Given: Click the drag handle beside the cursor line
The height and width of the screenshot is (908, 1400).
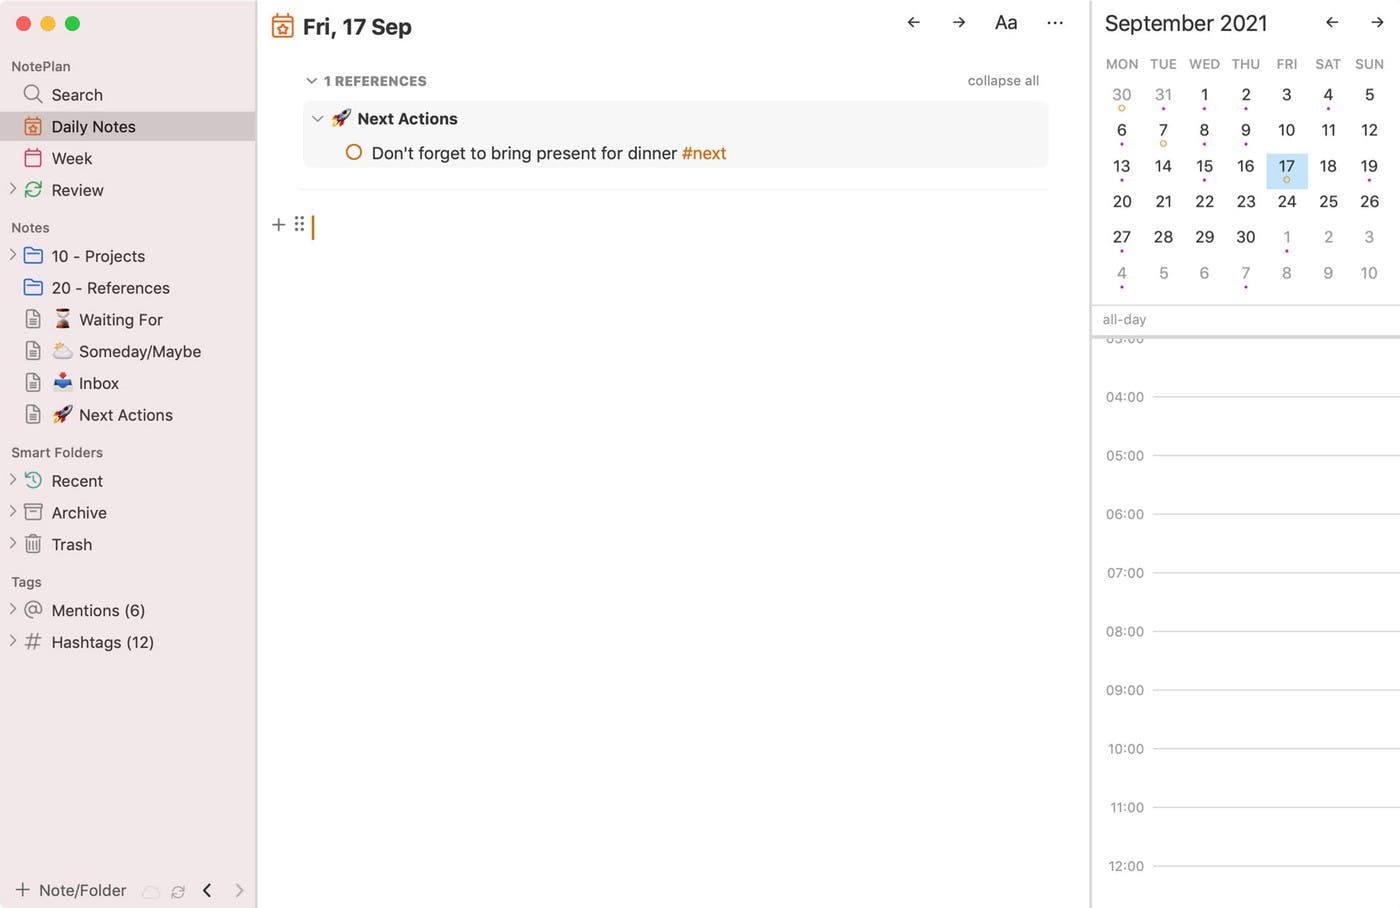Looking at the screenshot, I should click(299, 224).
